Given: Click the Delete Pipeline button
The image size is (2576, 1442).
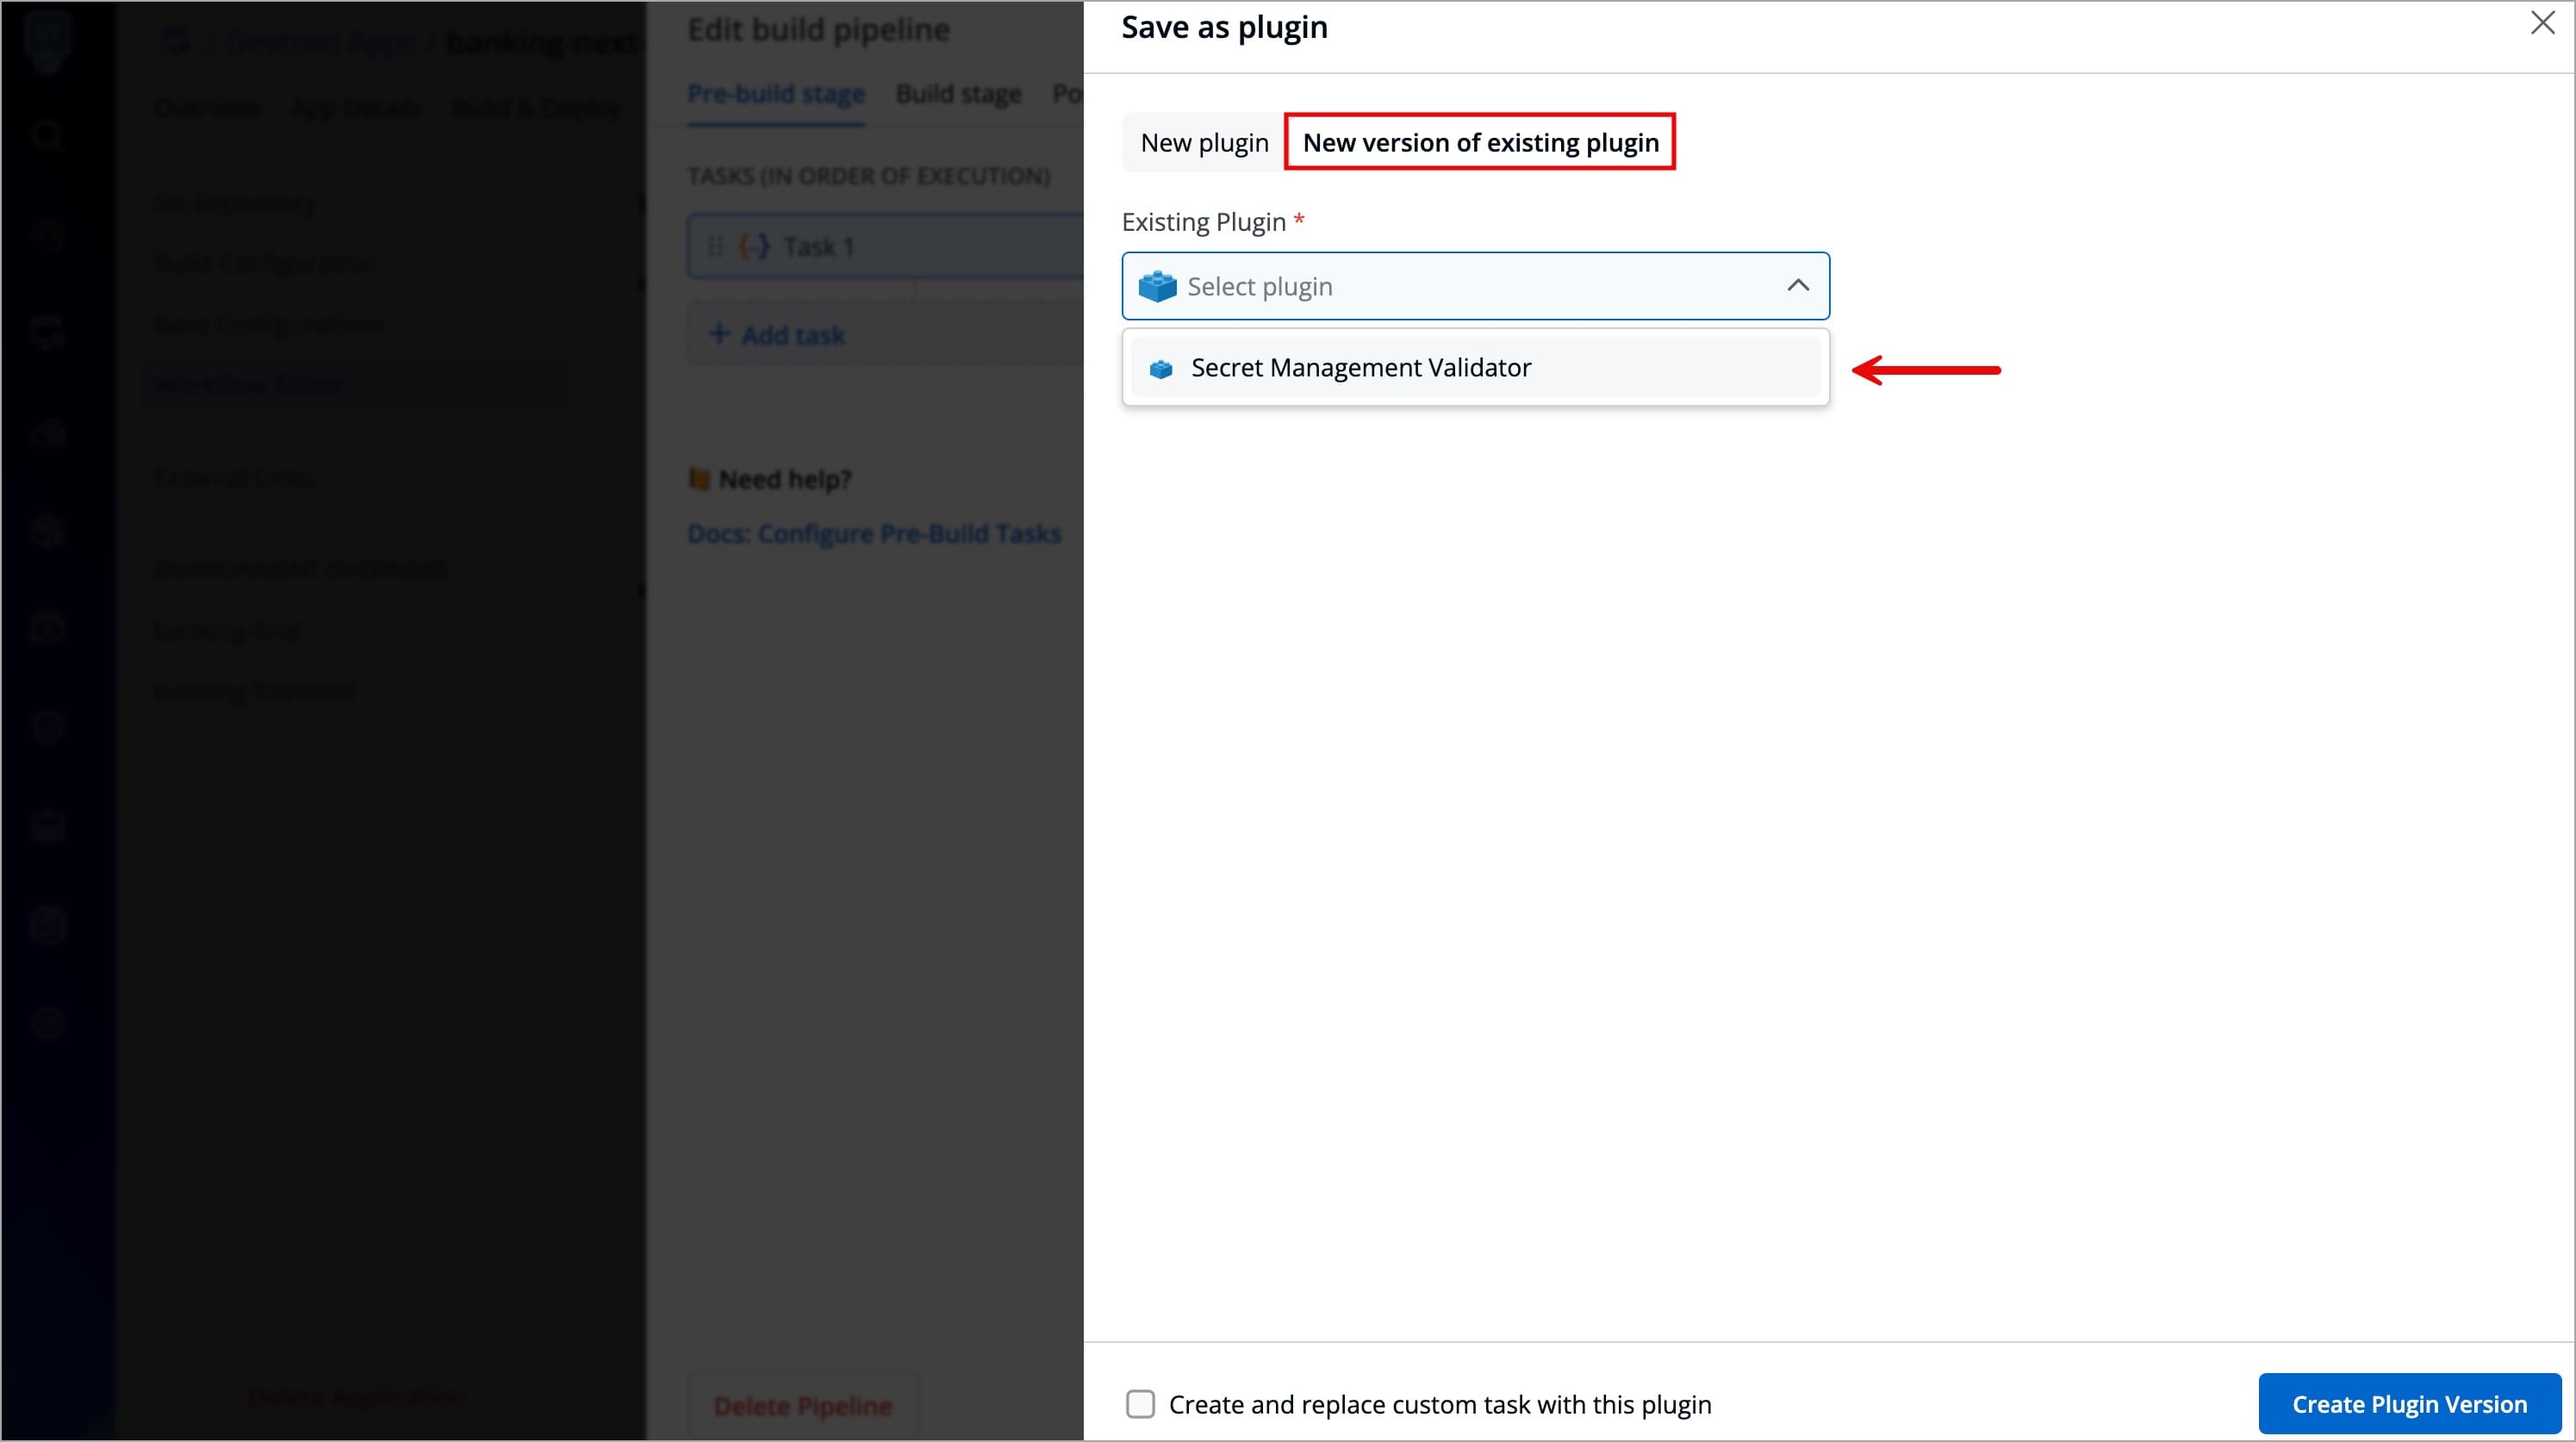Looking at the screenshot, I should coord(802,1406).
